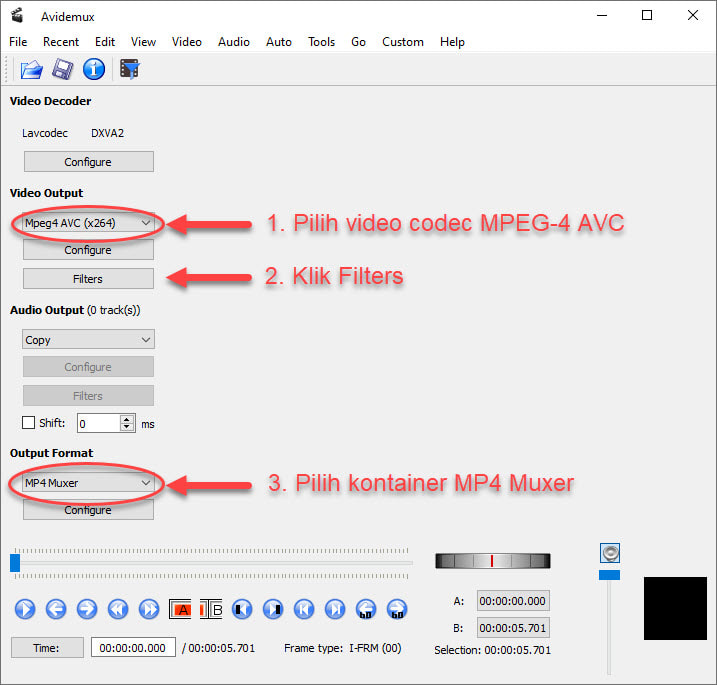
Task: Click marker B time field 00:00:05.701
Action: pos(513,628)
